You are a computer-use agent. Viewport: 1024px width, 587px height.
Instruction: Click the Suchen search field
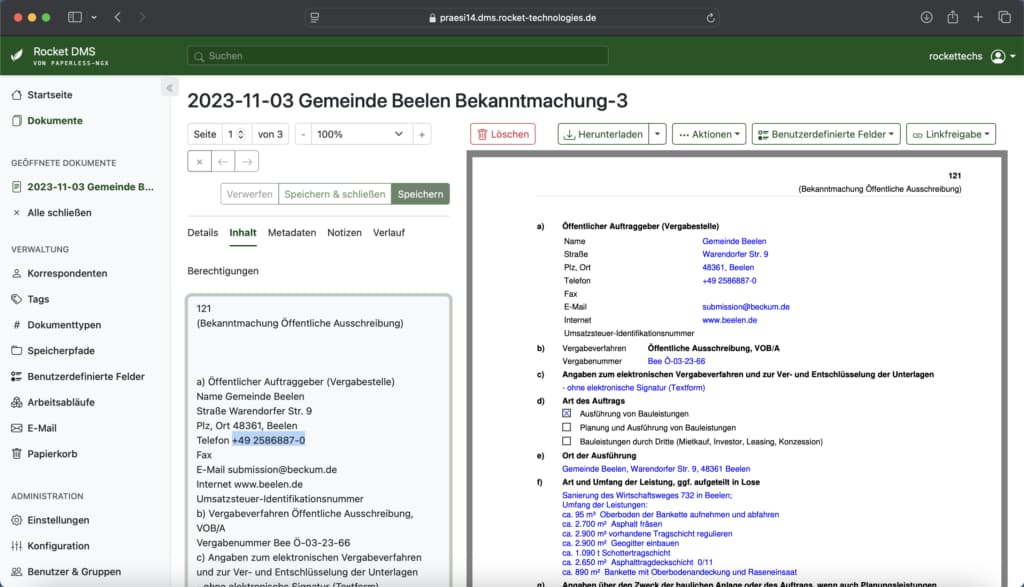tap(398, 56)
